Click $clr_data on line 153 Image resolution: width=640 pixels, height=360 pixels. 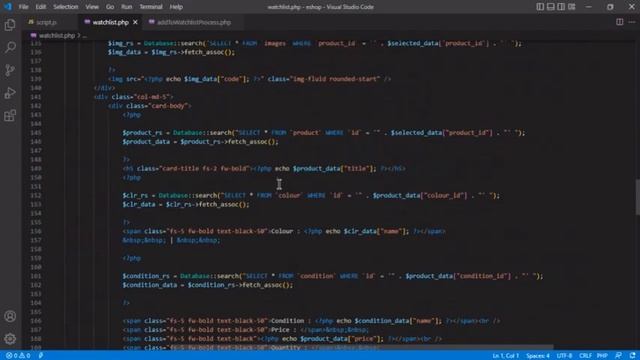pos(138,204)
